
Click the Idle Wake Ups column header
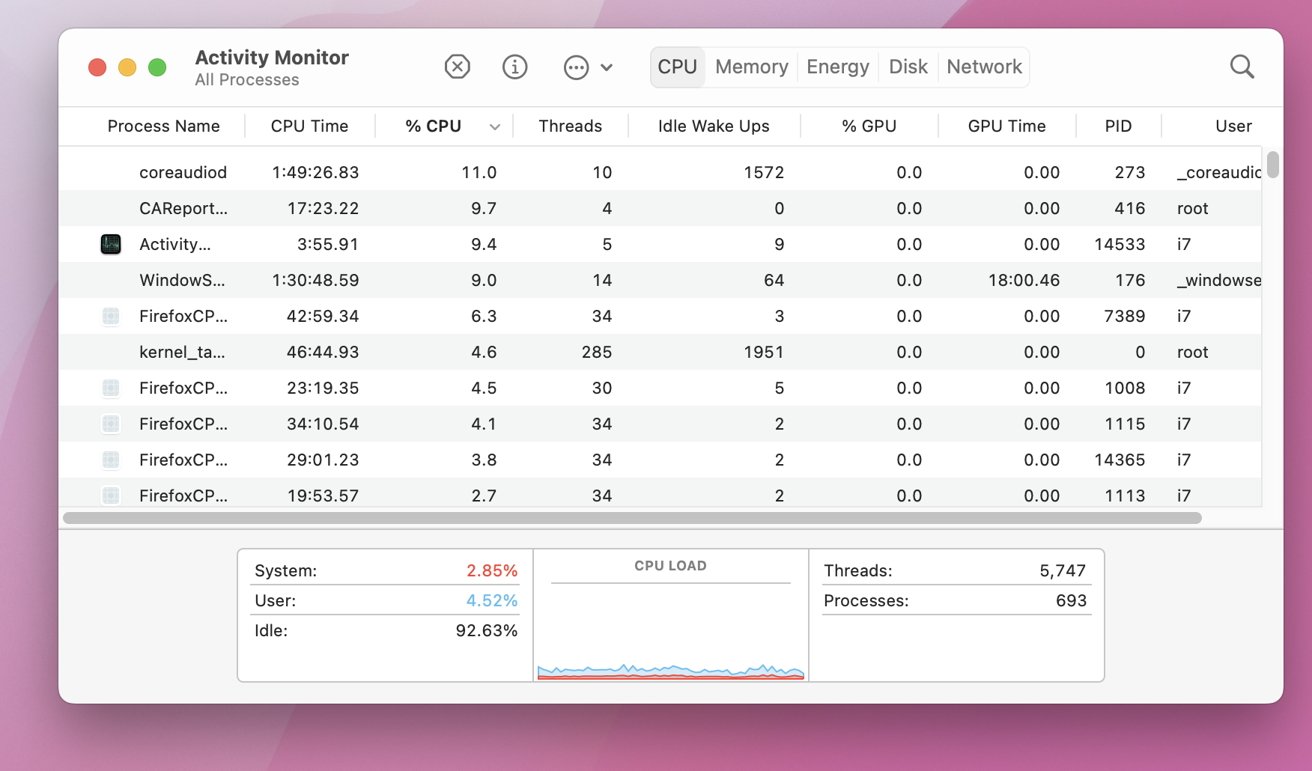coord(713,126)
